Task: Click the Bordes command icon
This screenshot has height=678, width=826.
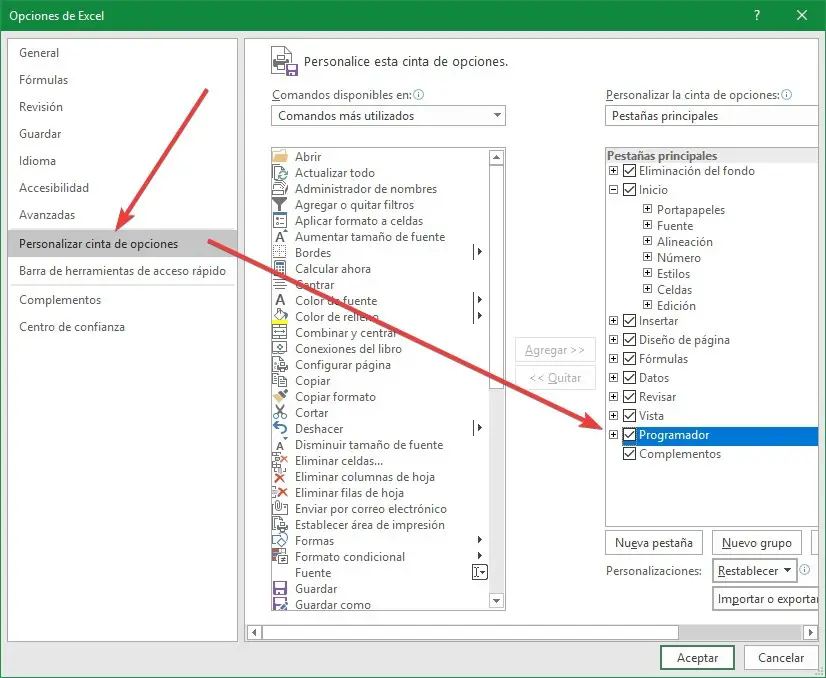Action: click(280, 252)
